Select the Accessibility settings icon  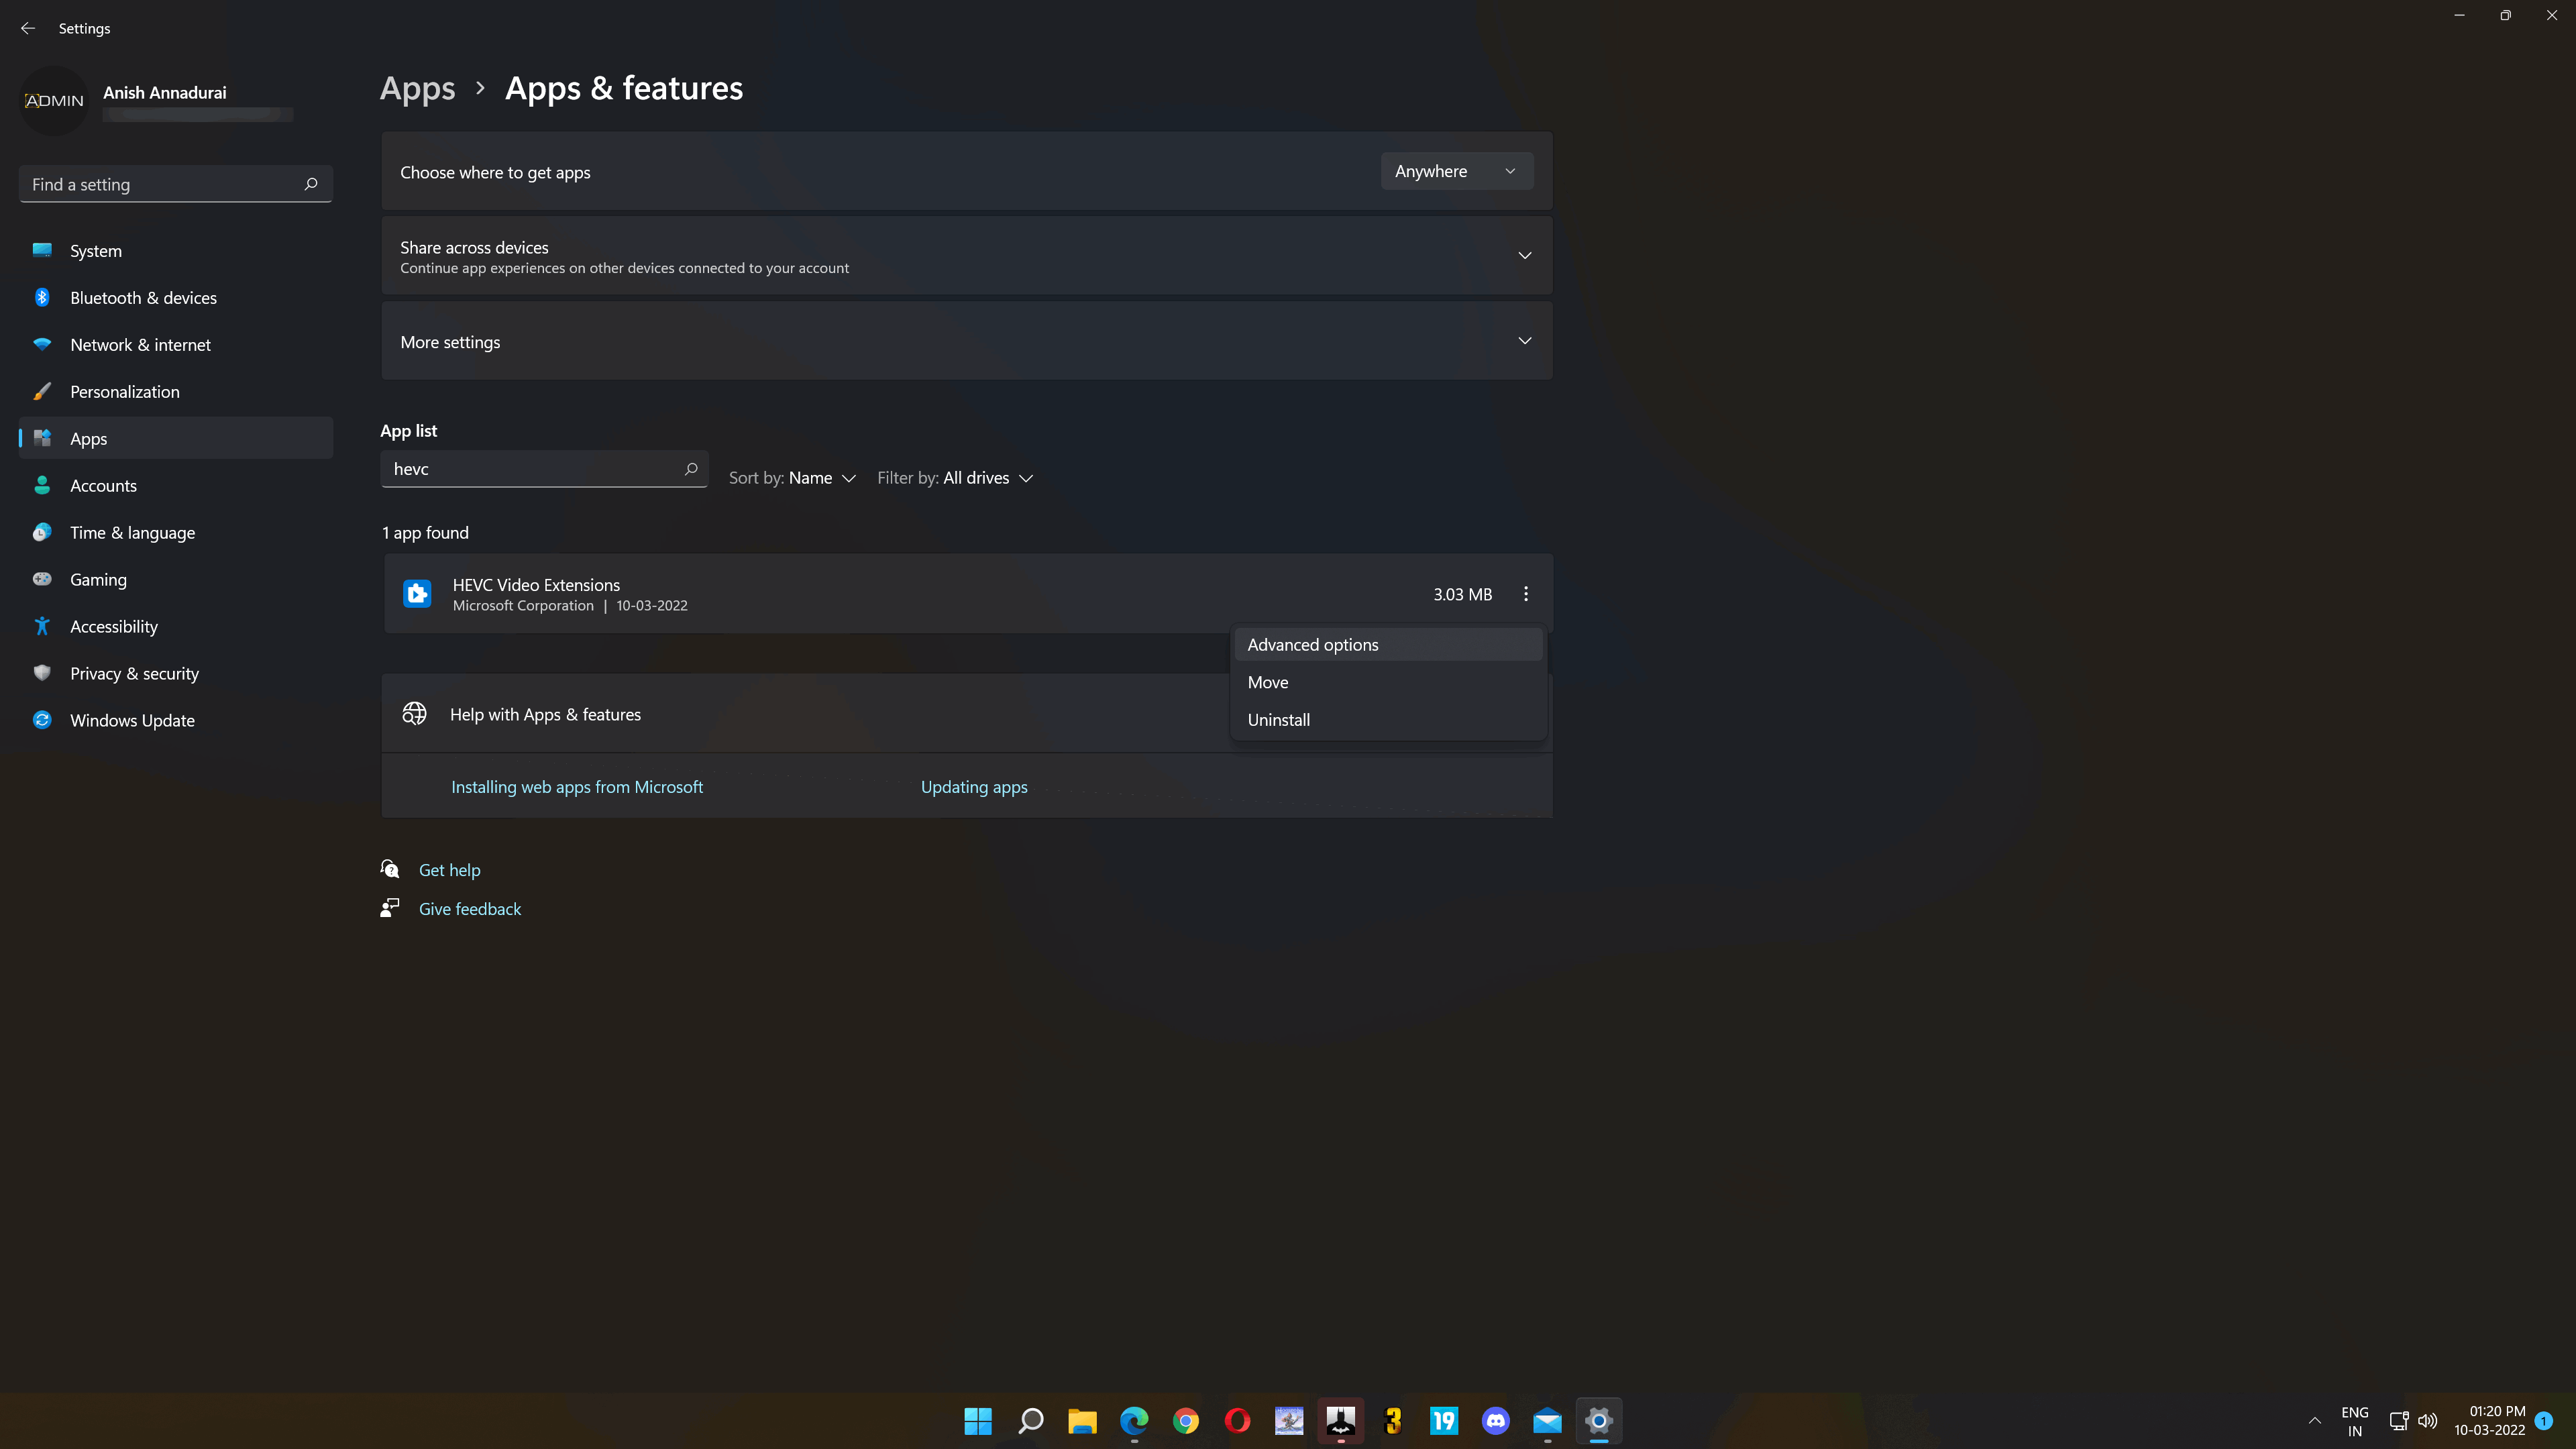tap(42, 625)
